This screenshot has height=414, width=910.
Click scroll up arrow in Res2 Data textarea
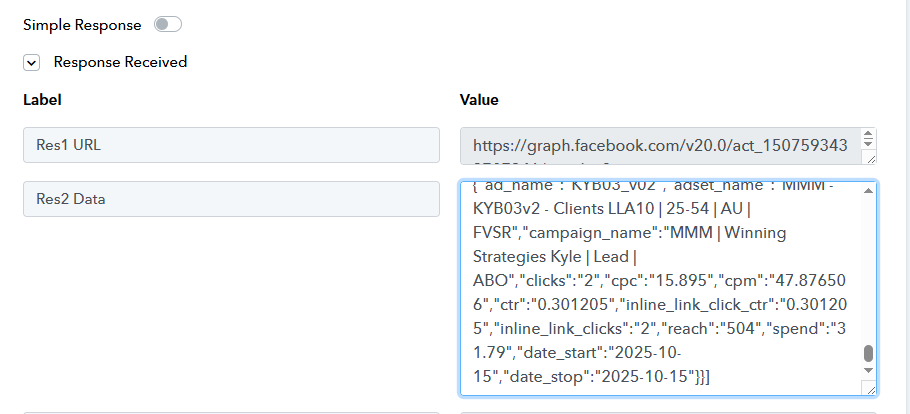[x=868, y=190]
